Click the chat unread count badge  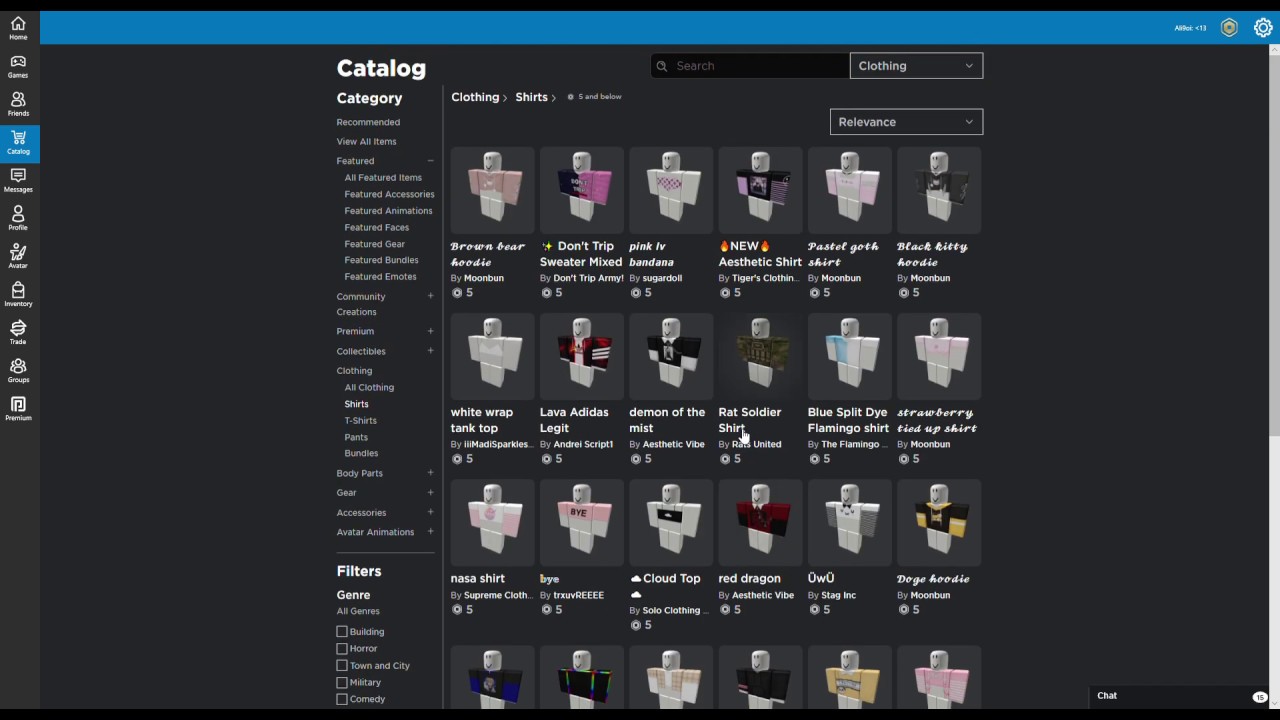pos(1260,696)
